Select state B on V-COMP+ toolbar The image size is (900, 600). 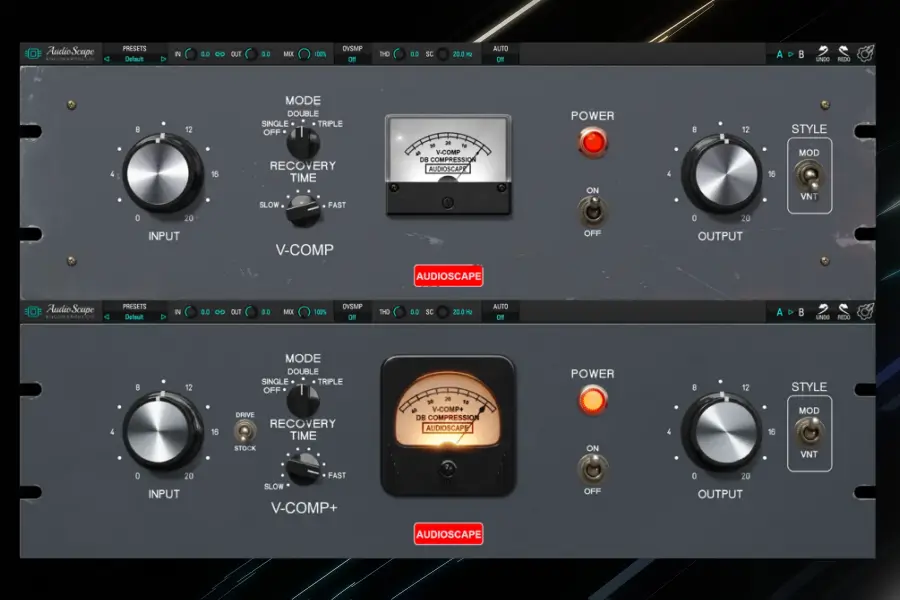pos(801,312)
